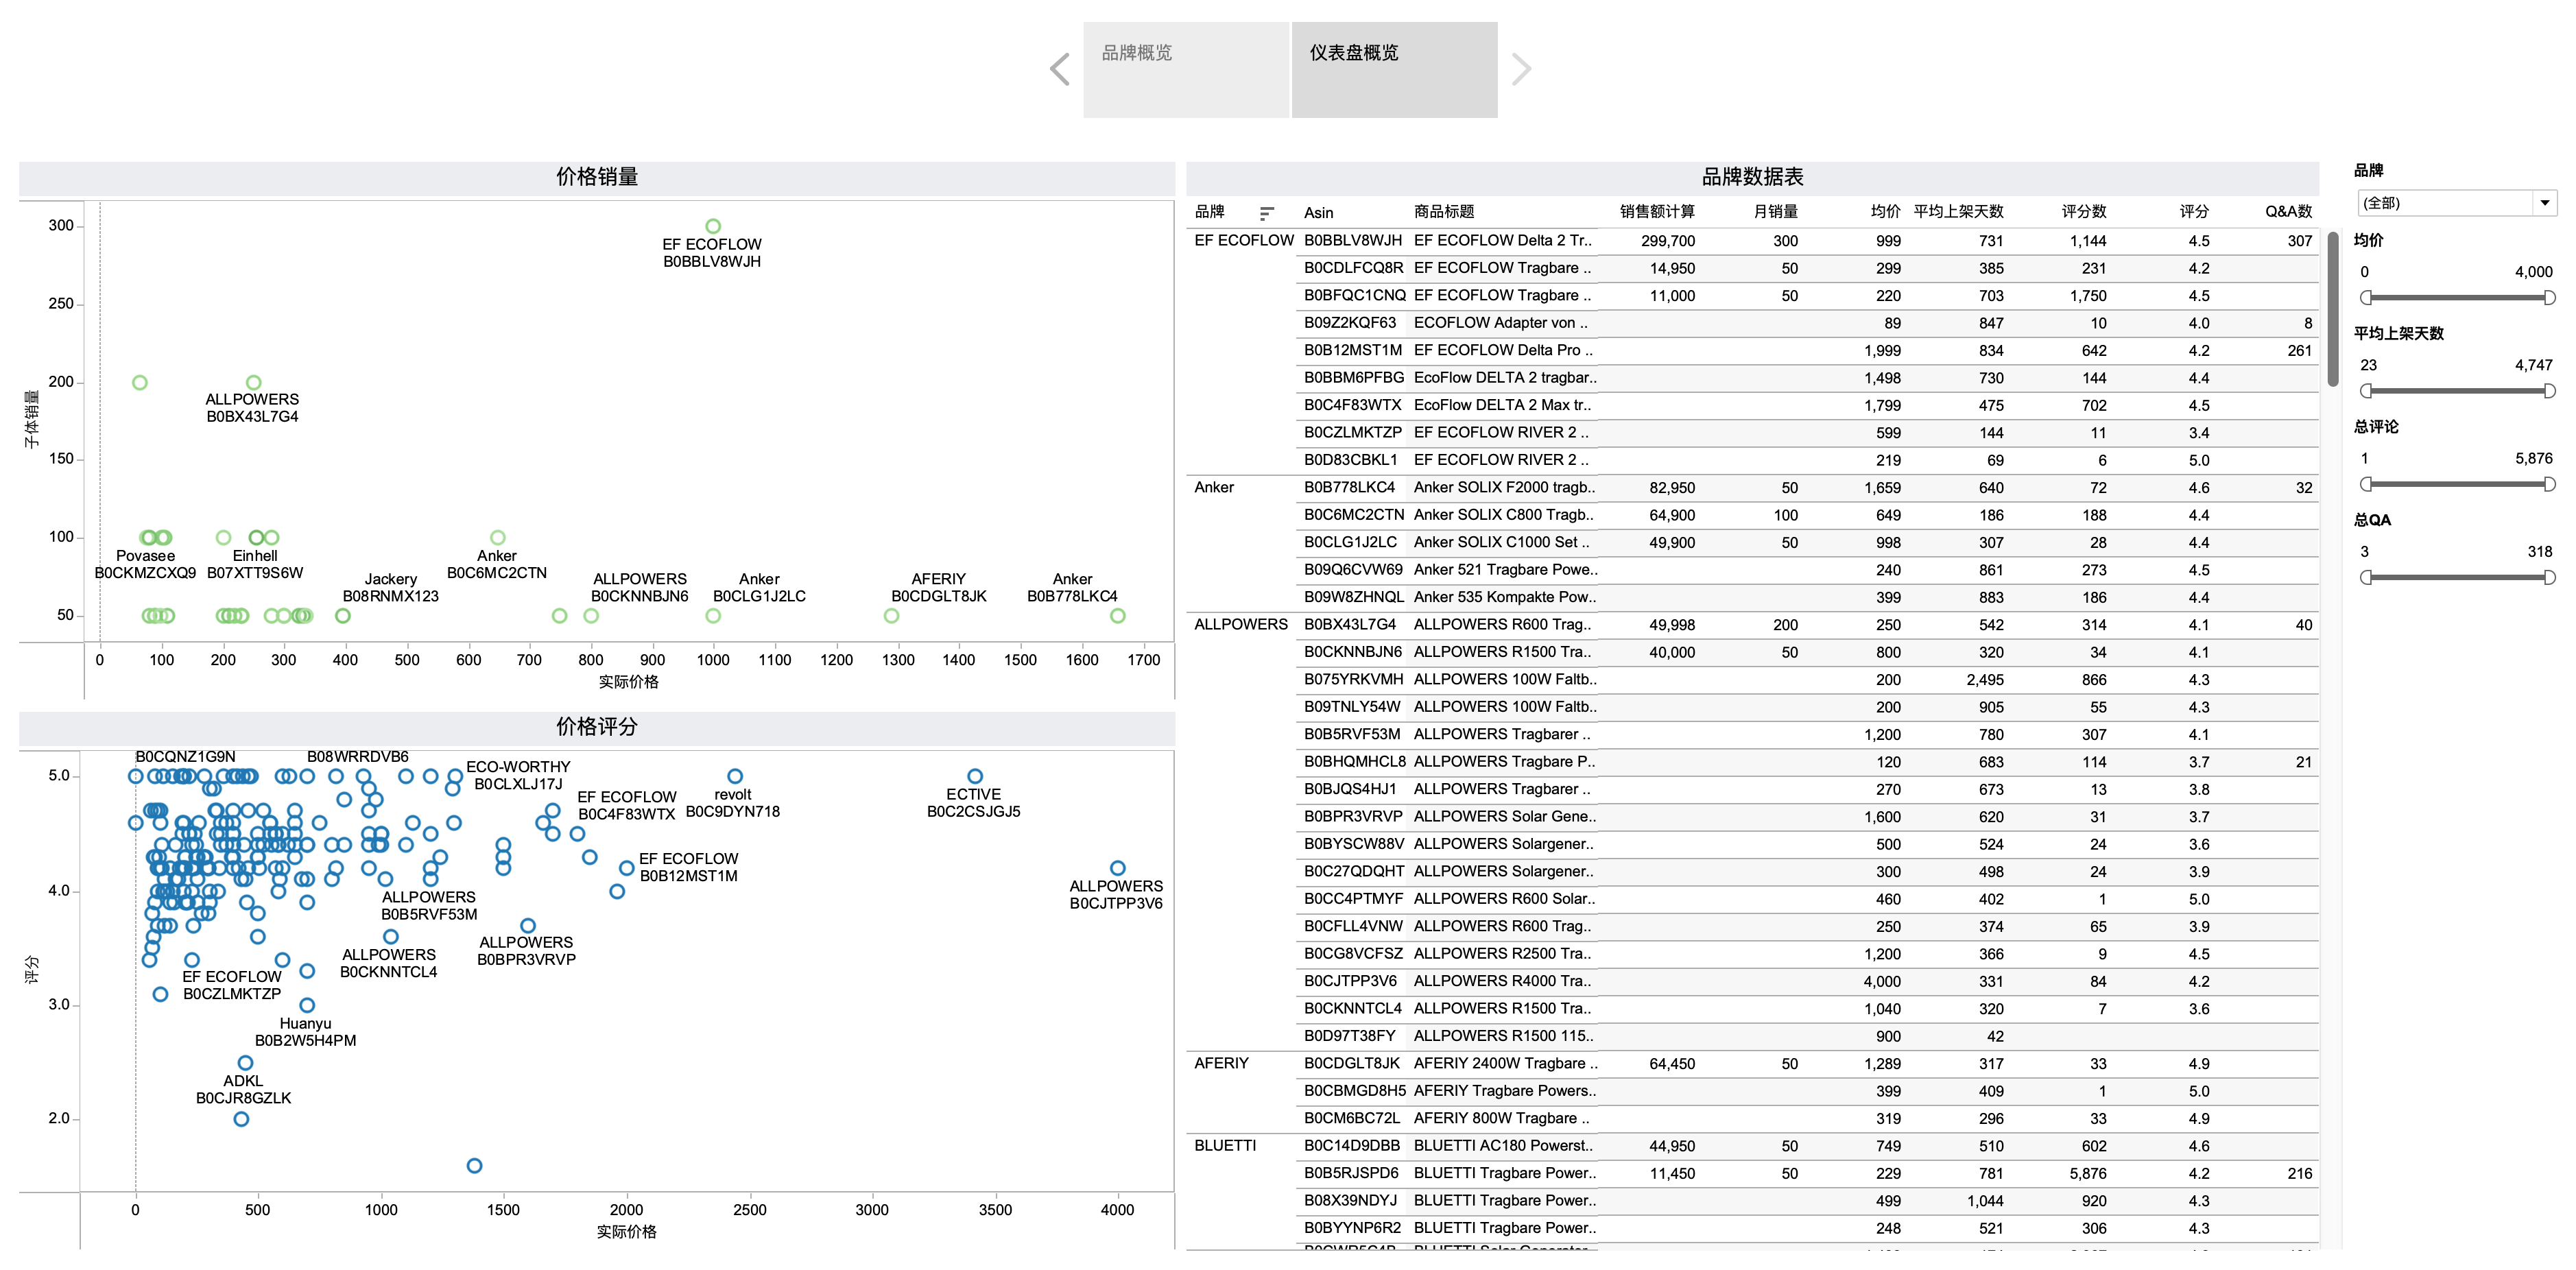Image resolution: width=2576 pixels, height=1270 pixels.
Task: Click the 商品标题 column header
Action: [x=1444, y=212]
